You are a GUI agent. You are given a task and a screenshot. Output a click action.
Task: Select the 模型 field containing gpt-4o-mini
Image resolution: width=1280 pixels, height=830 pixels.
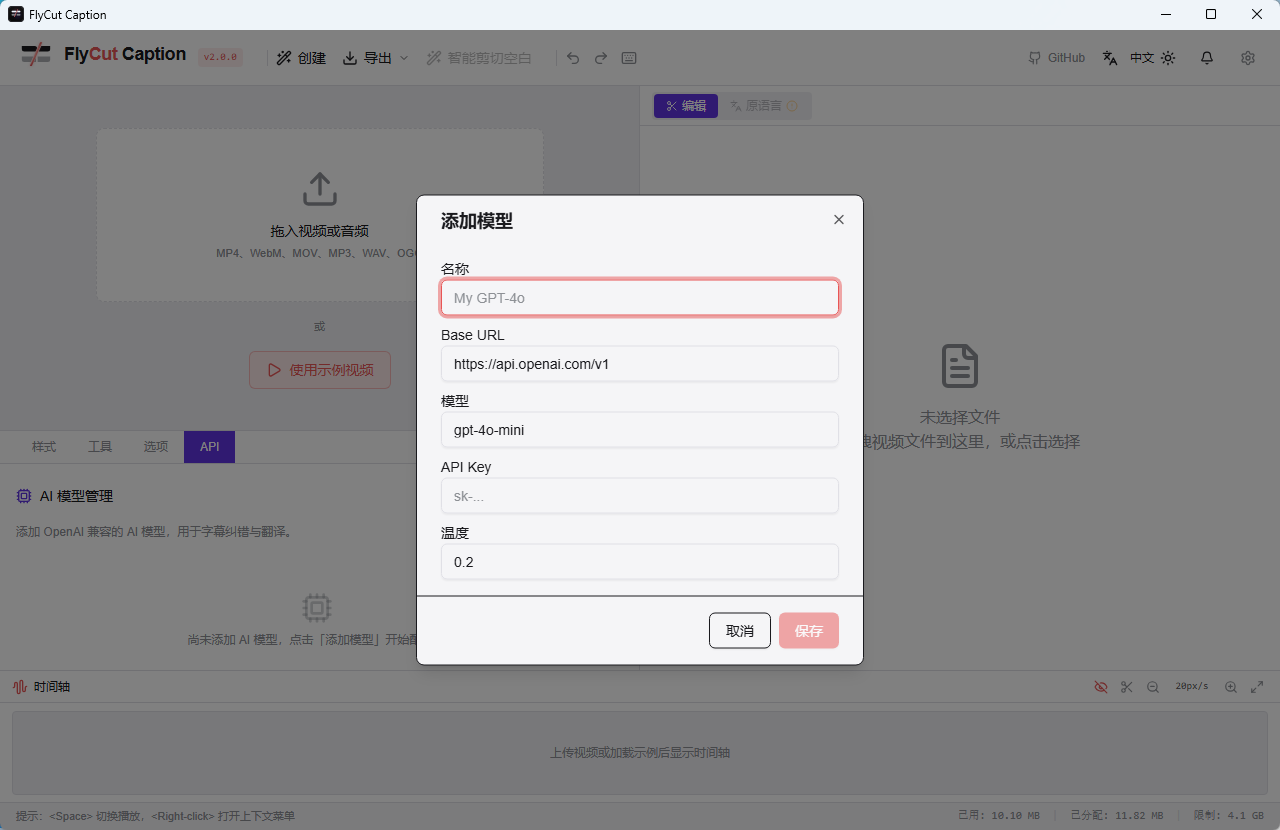pos(640,430)
